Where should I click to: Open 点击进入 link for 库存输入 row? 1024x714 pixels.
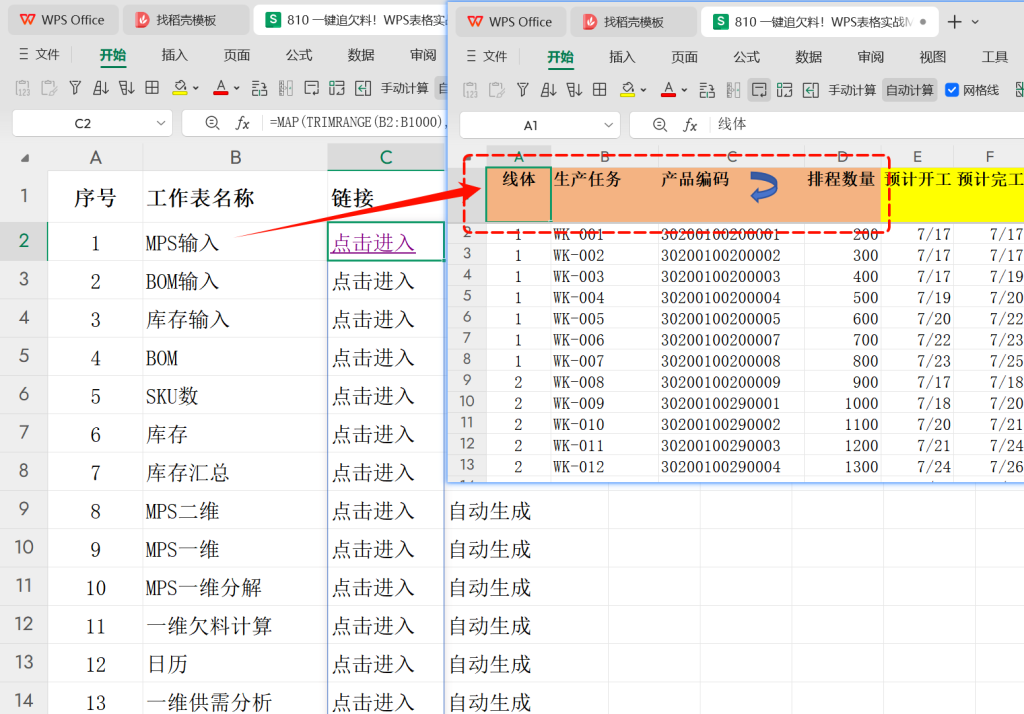373,319
